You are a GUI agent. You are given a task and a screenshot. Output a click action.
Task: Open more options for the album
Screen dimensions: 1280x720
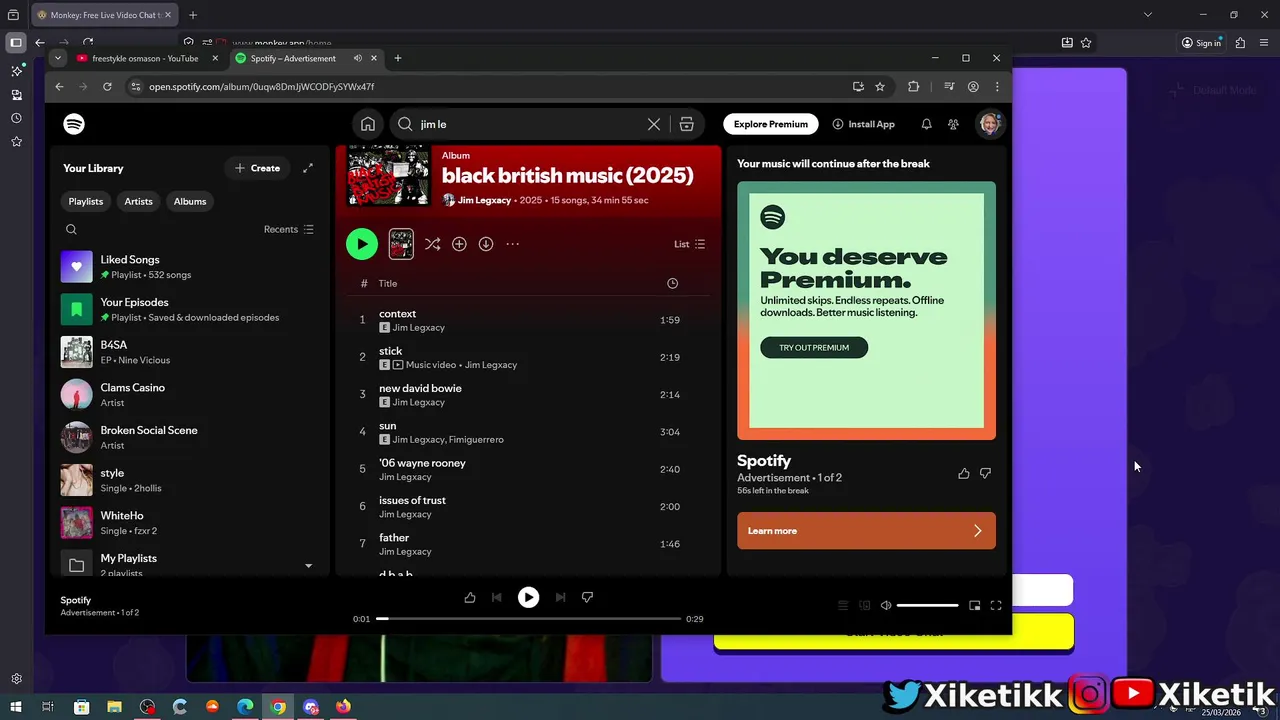[x=513, y=244]
